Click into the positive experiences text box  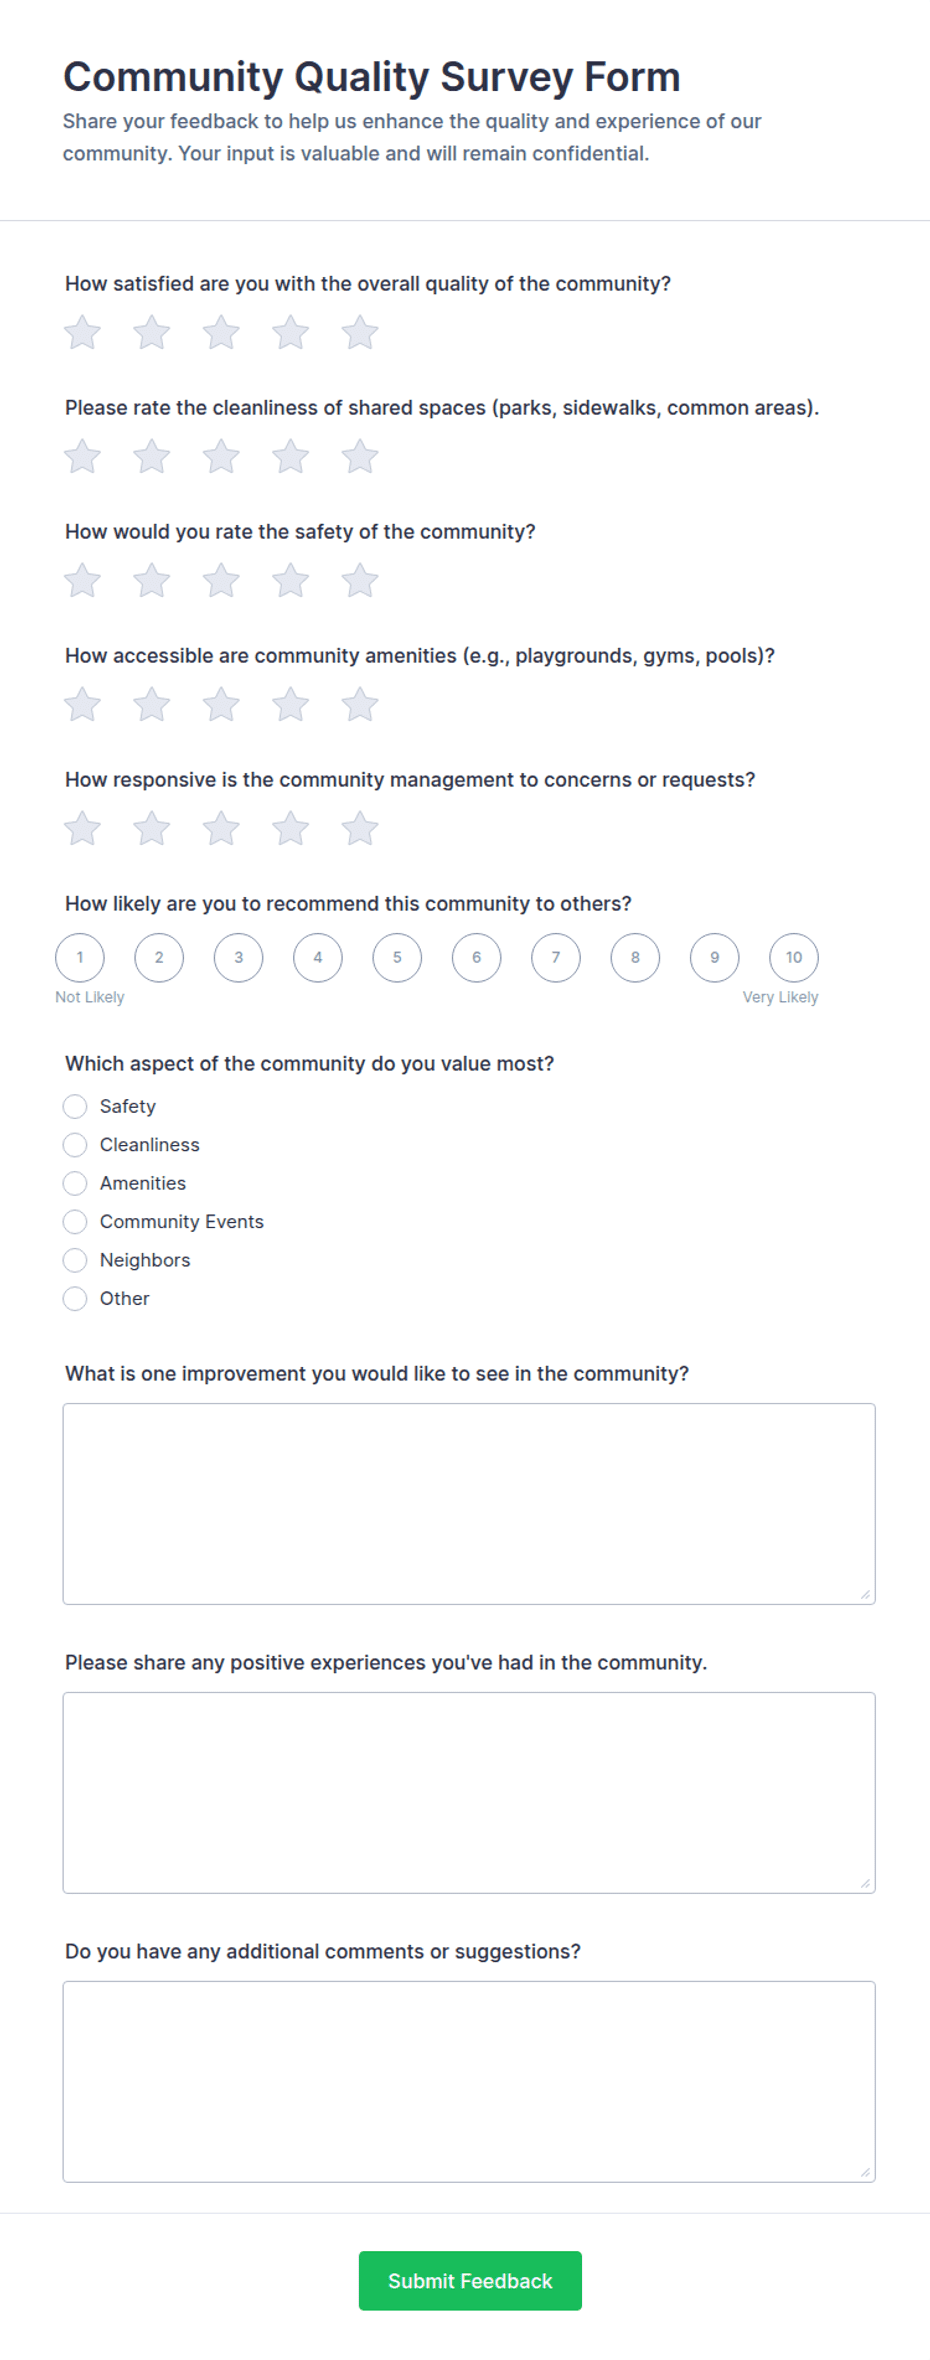click(x=469, y=1793)
